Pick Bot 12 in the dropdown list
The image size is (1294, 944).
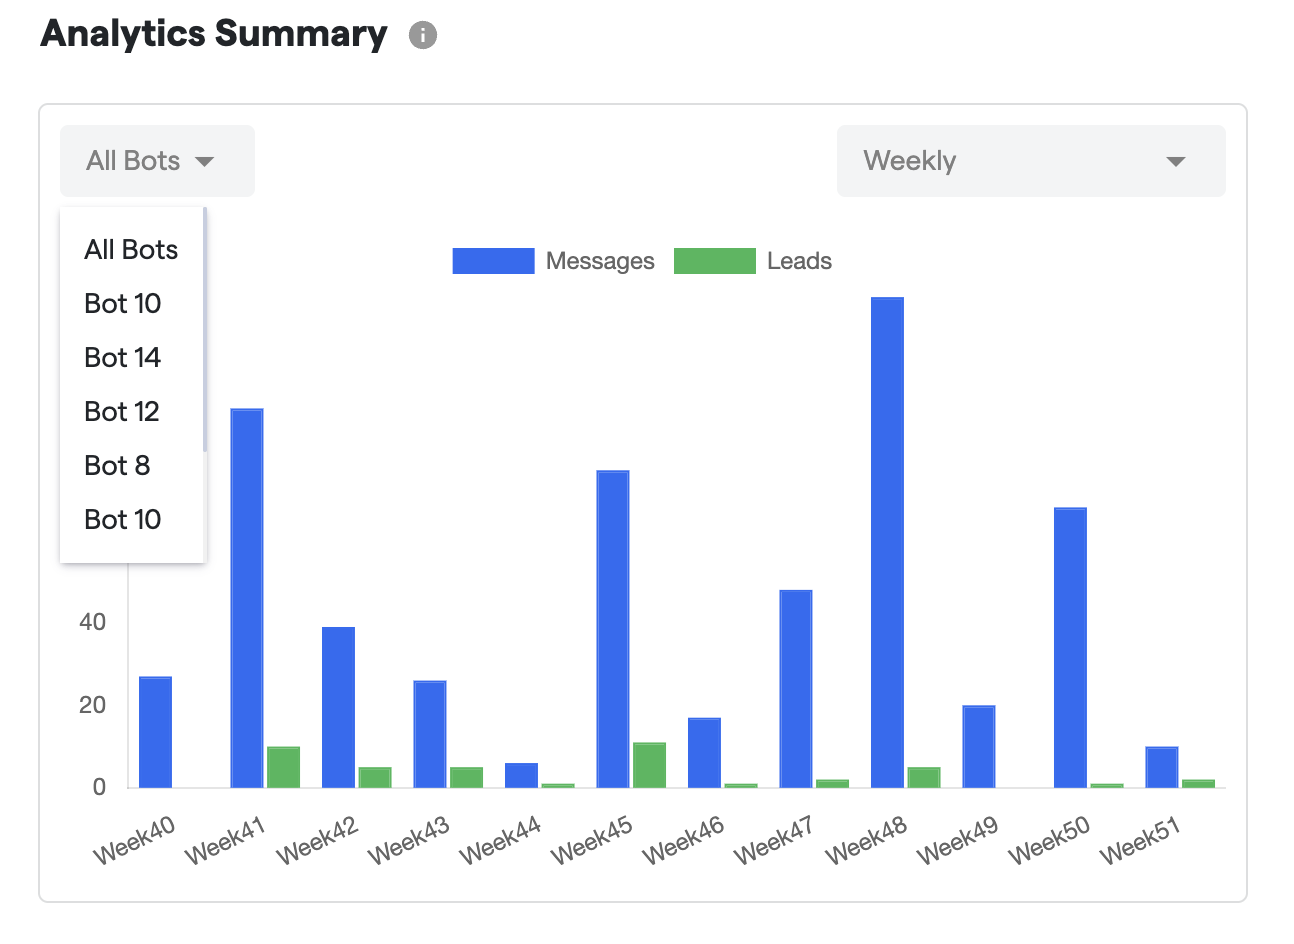pos(122,412)
